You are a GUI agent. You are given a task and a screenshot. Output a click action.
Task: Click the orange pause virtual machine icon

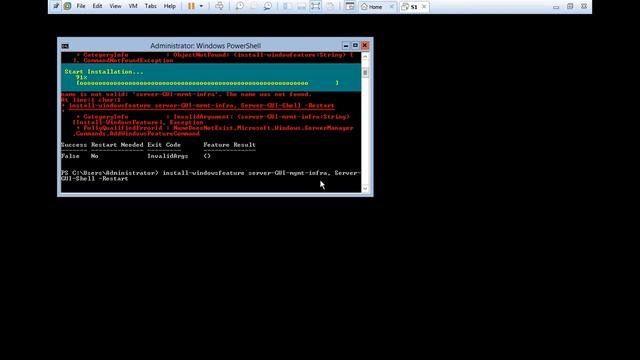(191, 6)
